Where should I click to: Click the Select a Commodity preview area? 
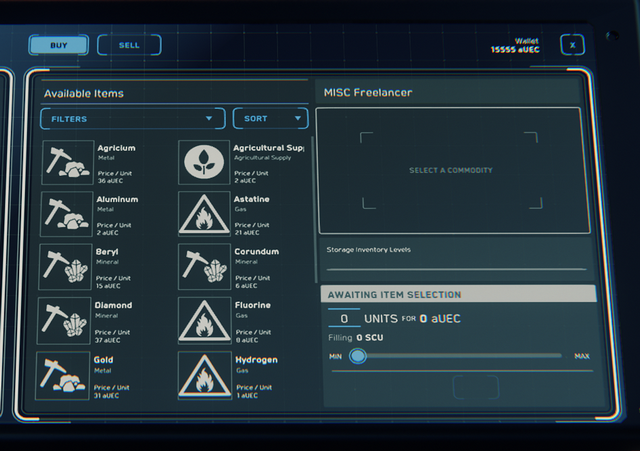click(454, 170)
